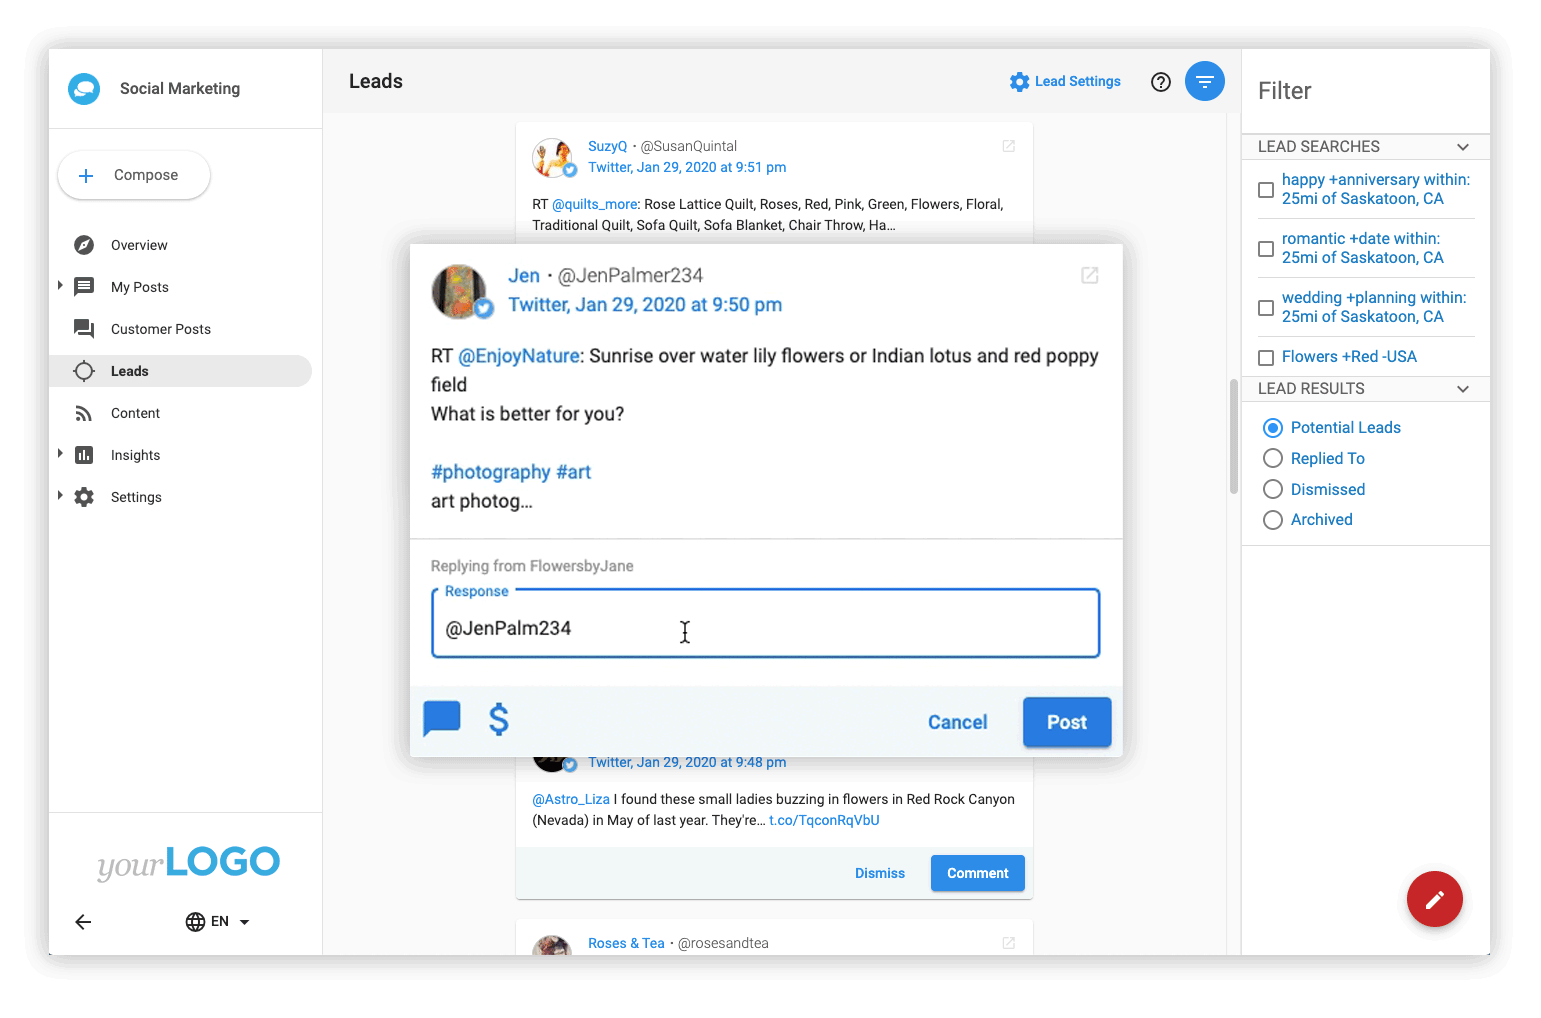
Task: Open Jen's tweet via external link icon
Action: coord(1089,275)
